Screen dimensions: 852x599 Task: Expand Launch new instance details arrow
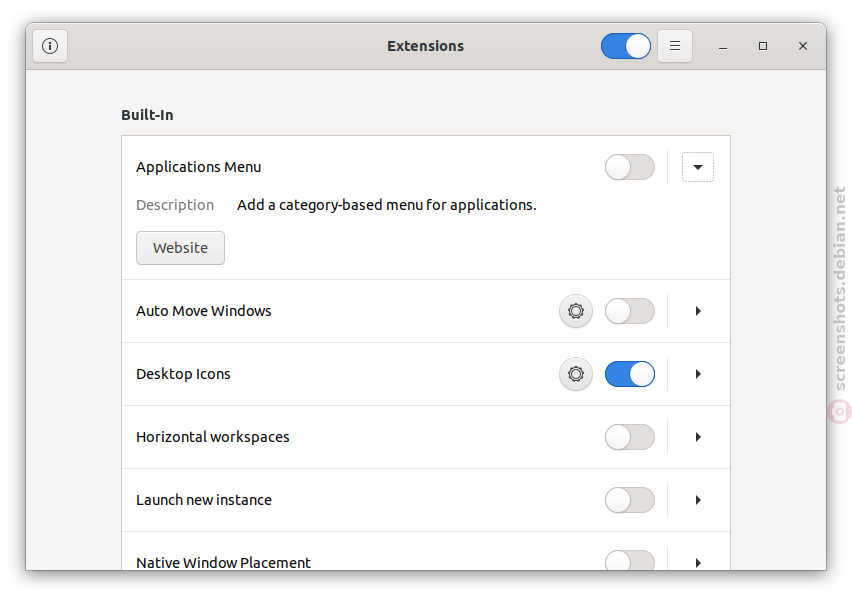click(x=698, y=500)
